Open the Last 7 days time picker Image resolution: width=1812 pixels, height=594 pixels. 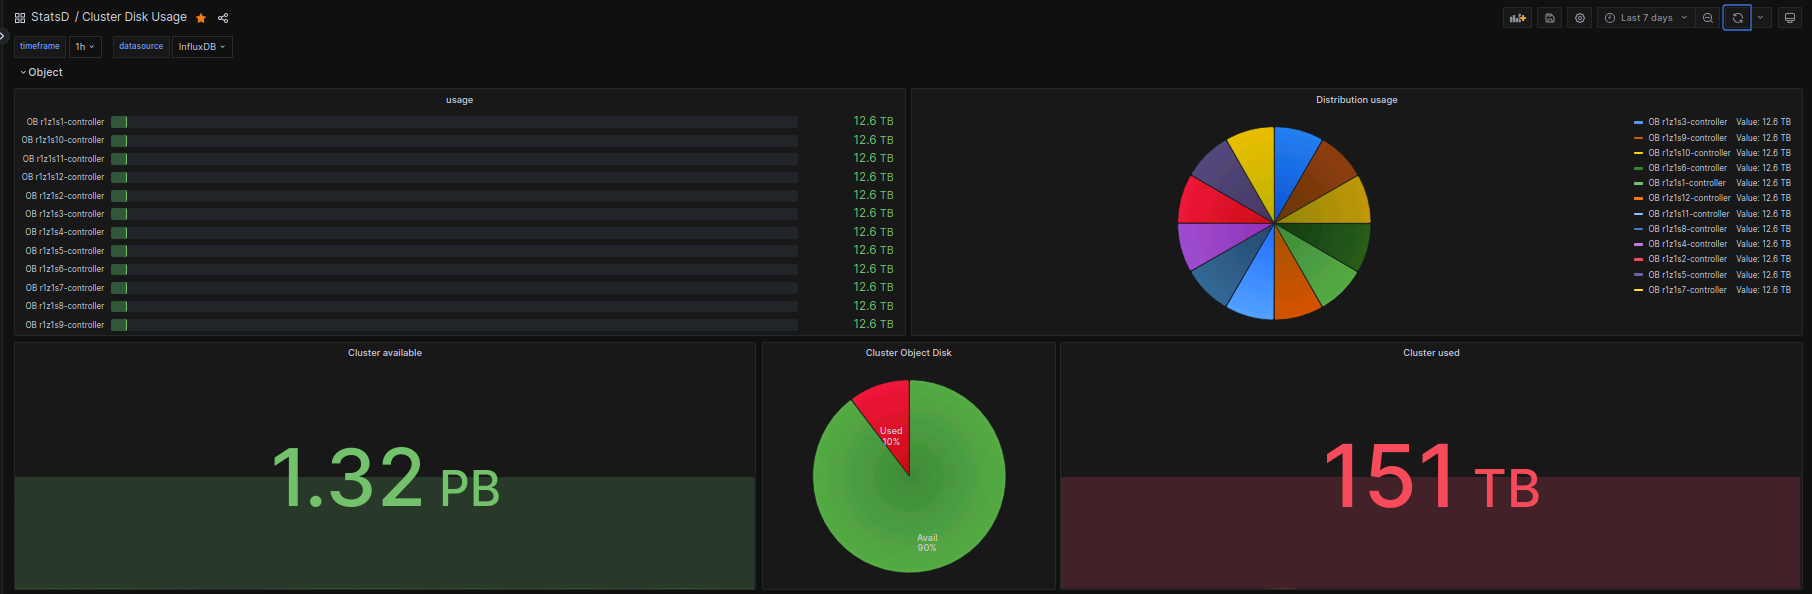[x=1646, y=18]
